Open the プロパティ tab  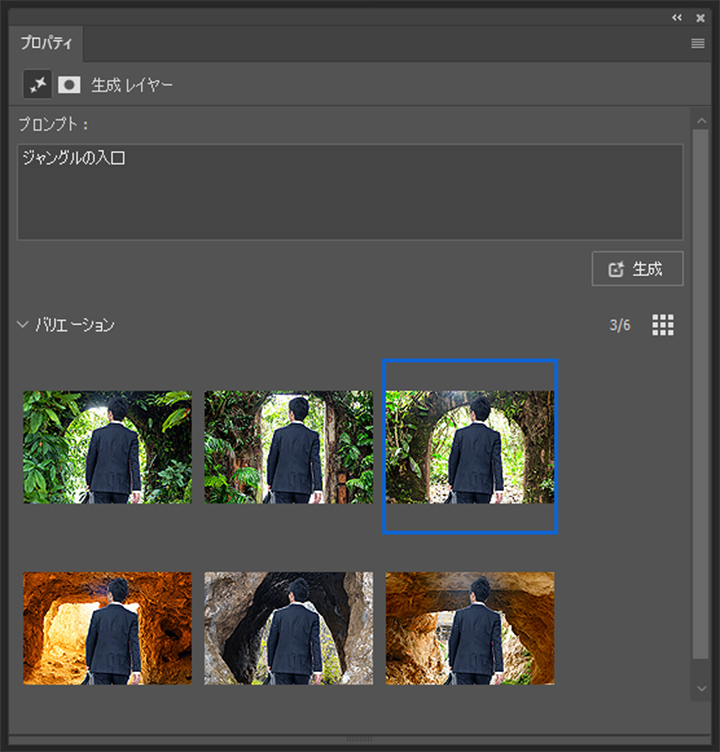point(46,44)
